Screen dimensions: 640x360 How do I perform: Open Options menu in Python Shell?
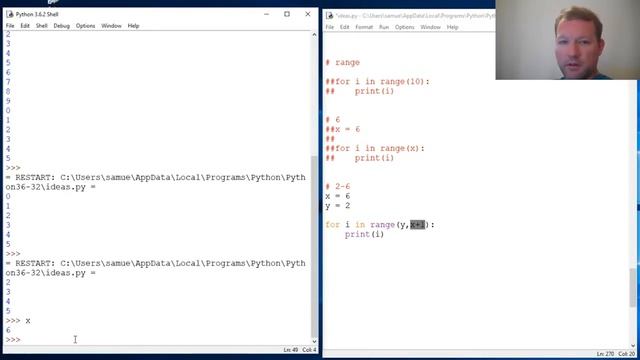click(85, 26)
